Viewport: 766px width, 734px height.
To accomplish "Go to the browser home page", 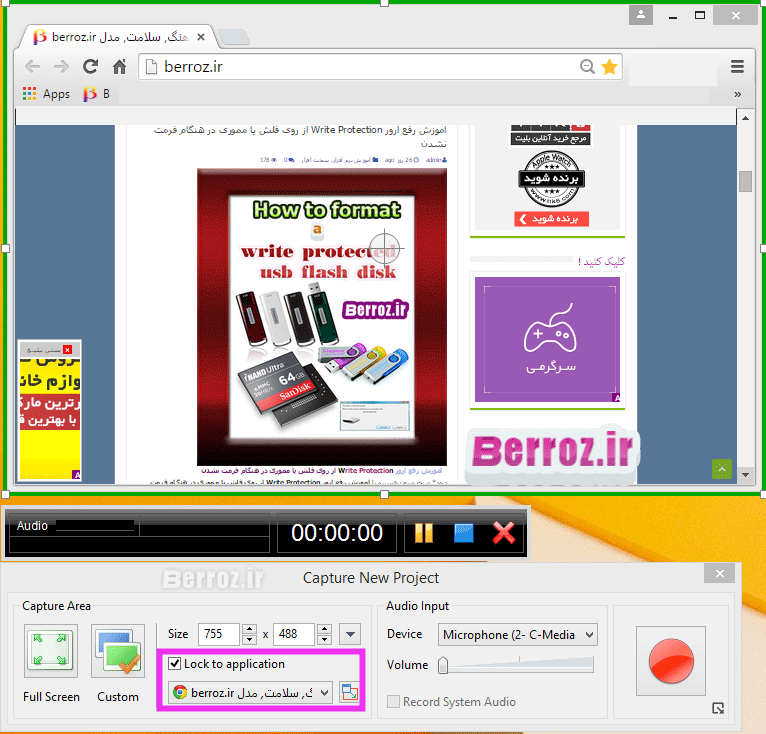I will coord(120,66).
